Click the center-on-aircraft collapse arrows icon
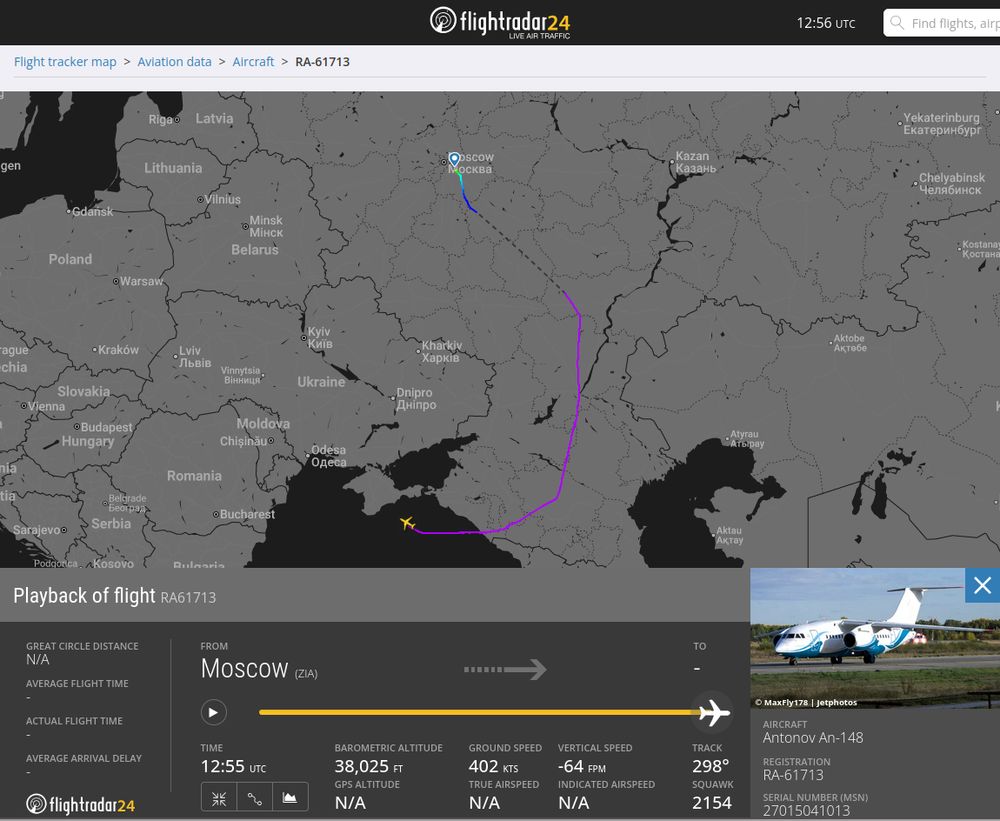 click(219, 799)
